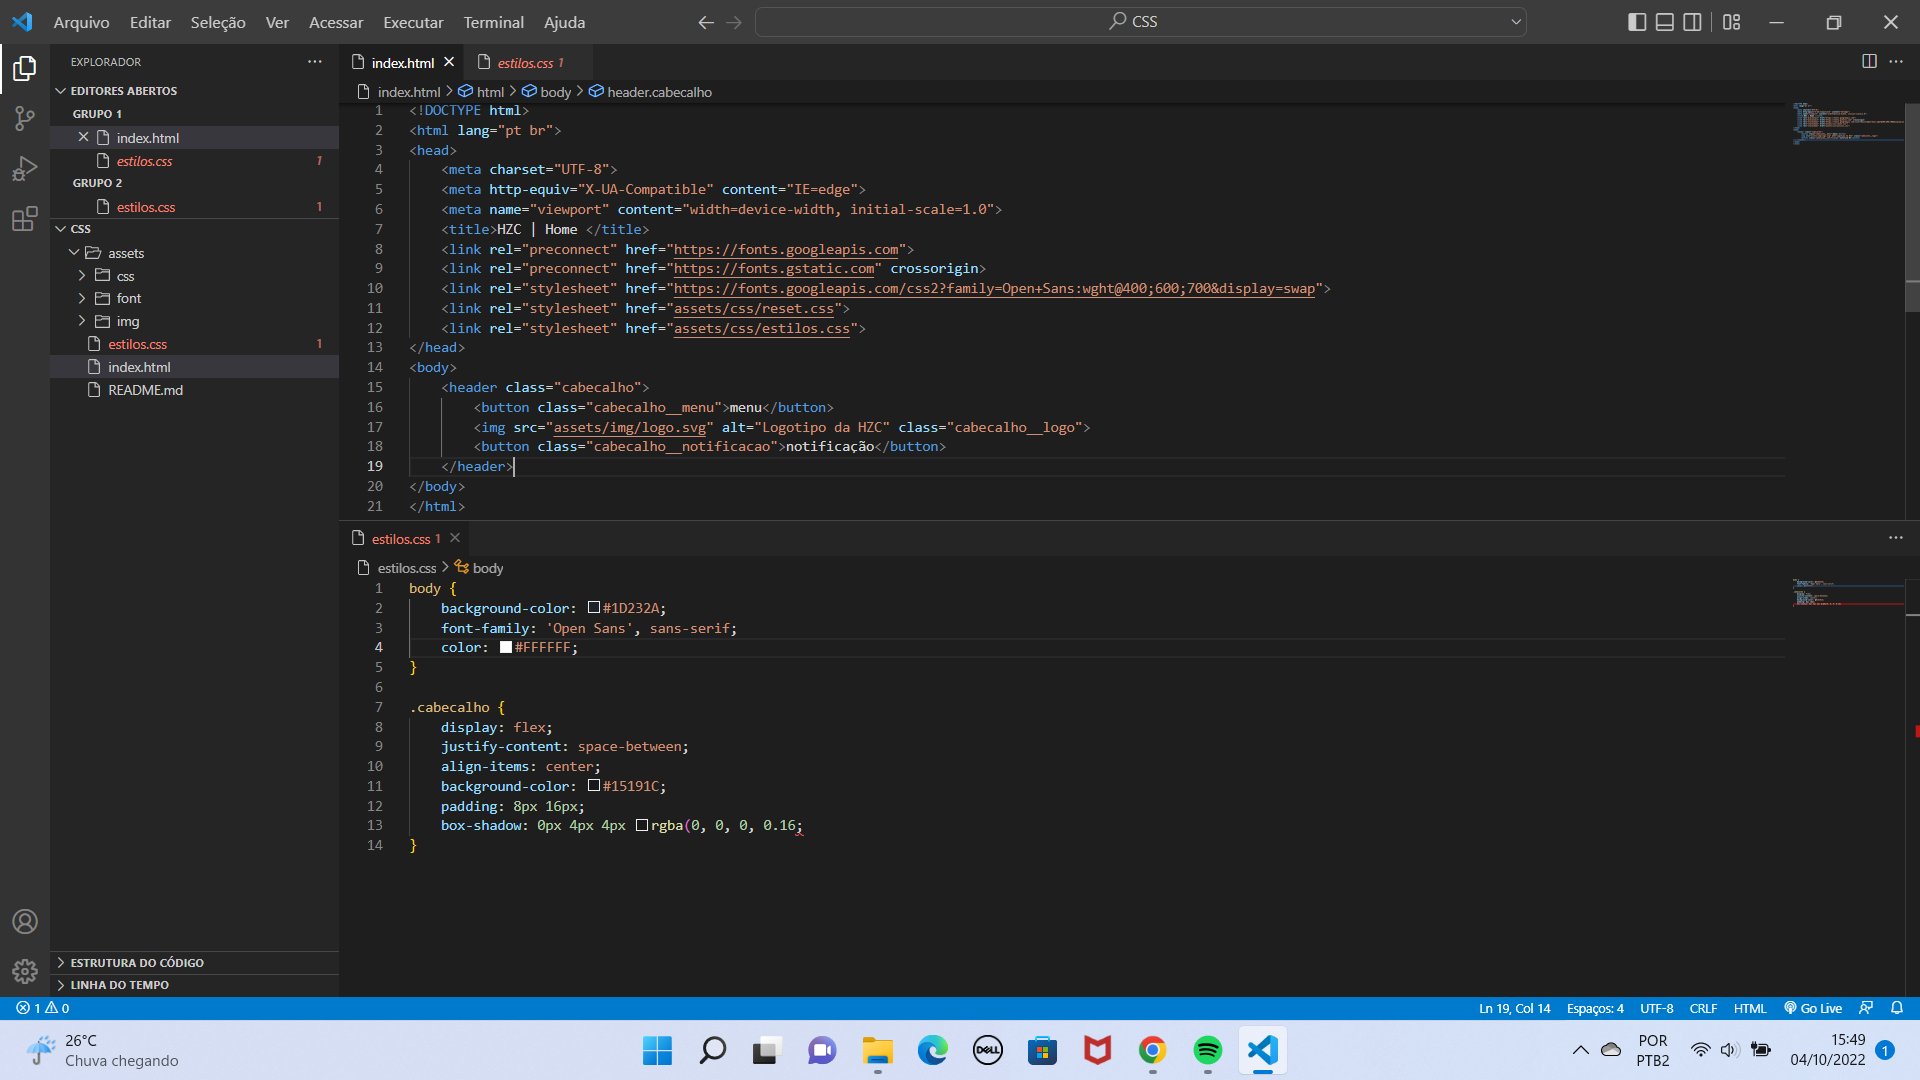The height and width of the screenshot is (1080, 1920).
Task: Click the Go Live status bar button
Action: click(1813, 1008)
